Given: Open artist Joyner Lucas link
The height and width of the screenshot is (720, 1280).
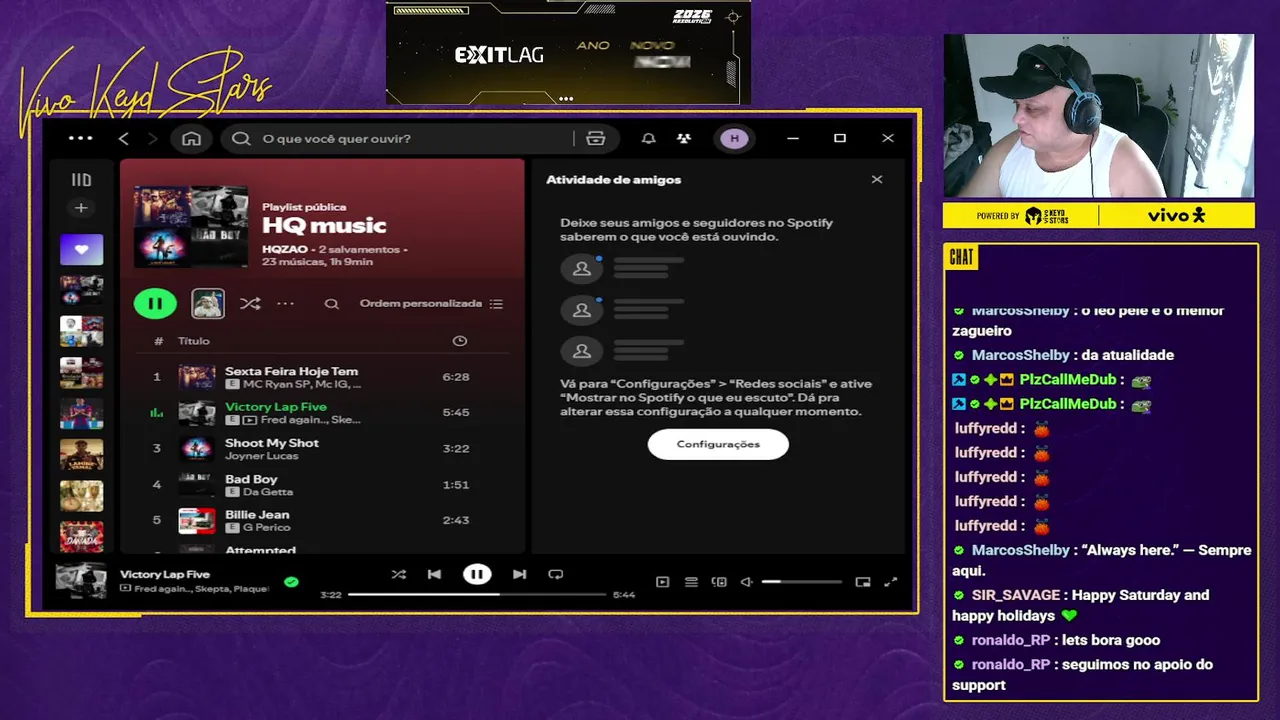Looking at the screenshot, I should pos(261,456).
